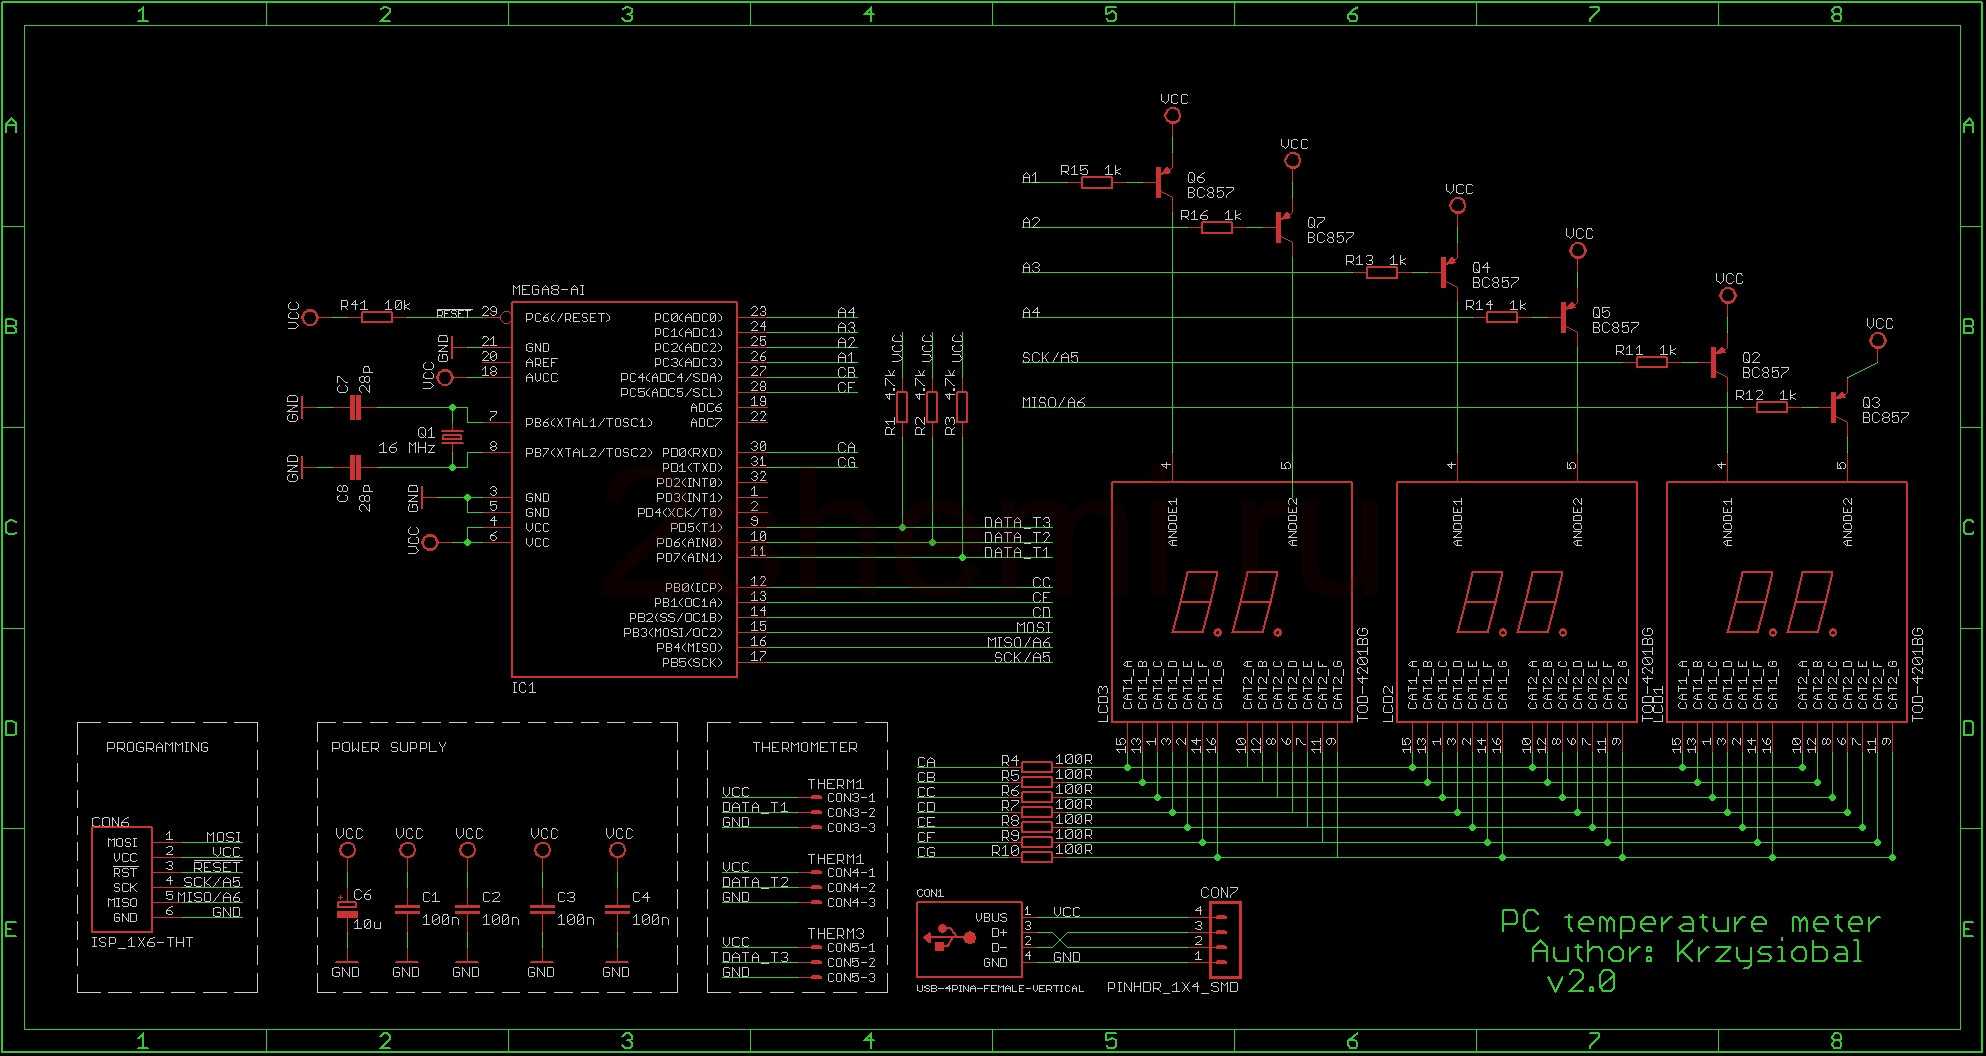
Task: Click the MEGA8-AI part name label
Action: click(548, 290)
